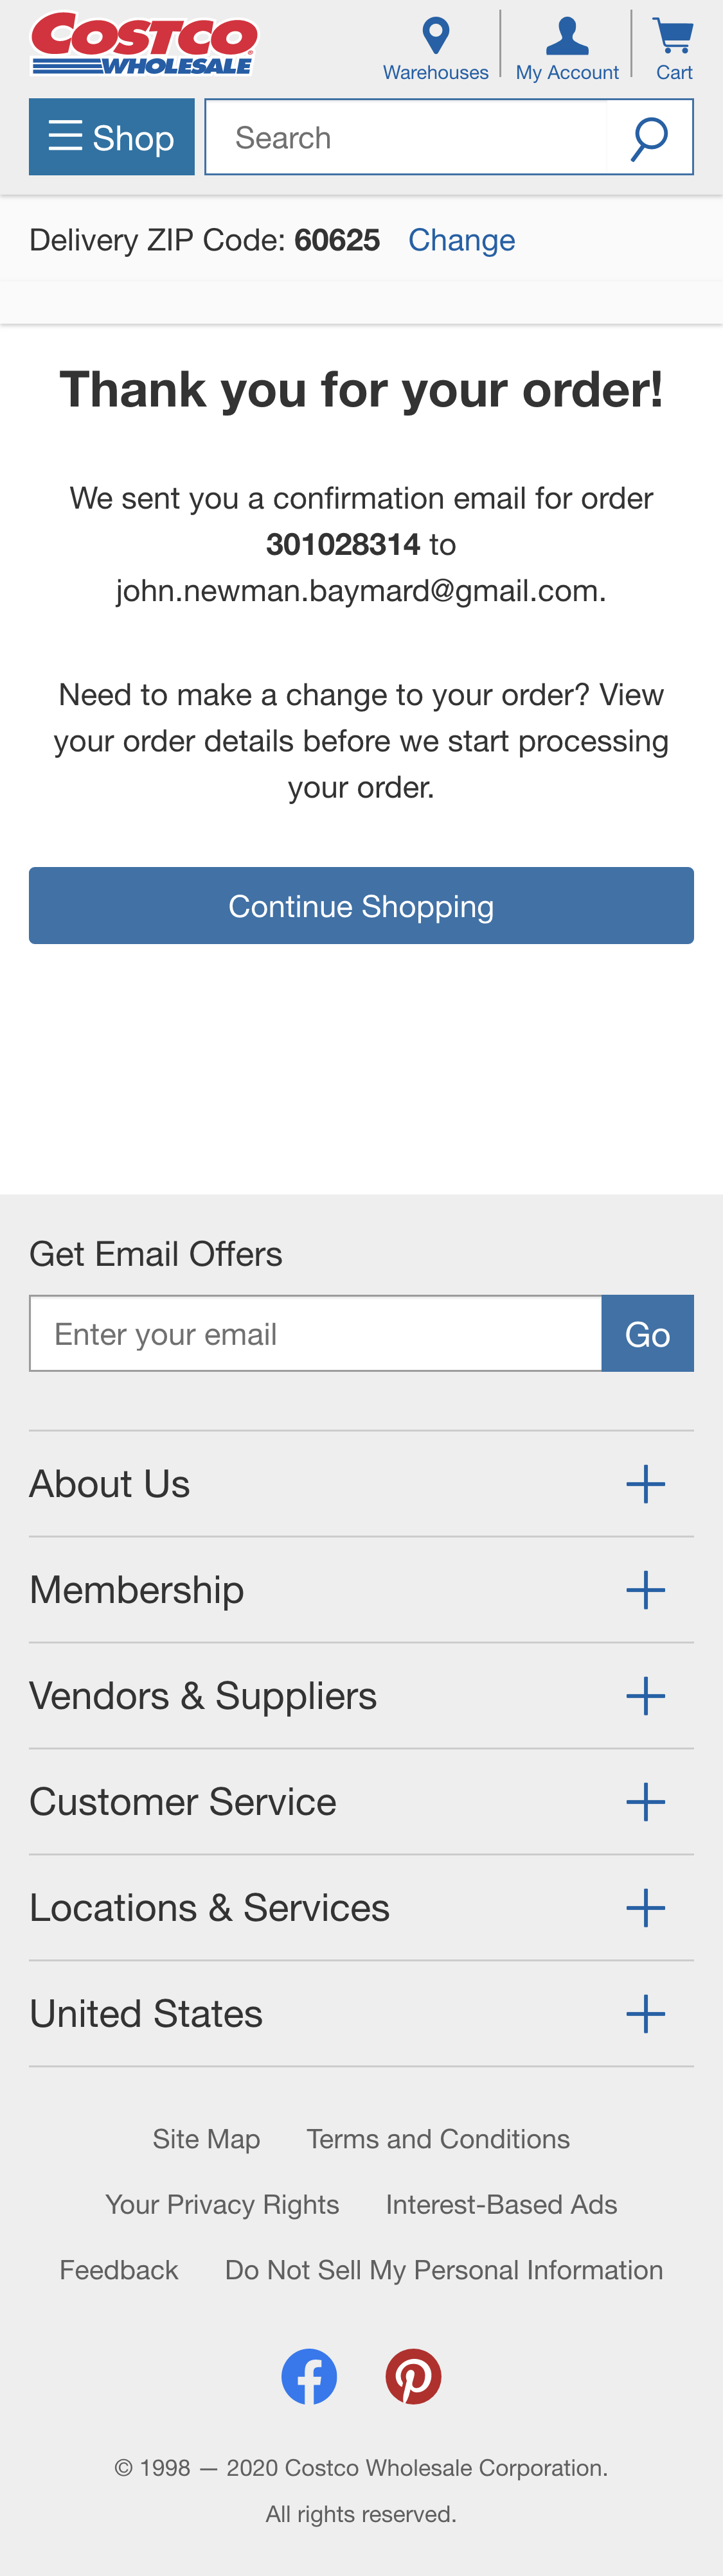Open the Terms and Conditions link
The image size is (723, 2576).
point(438,2139)
